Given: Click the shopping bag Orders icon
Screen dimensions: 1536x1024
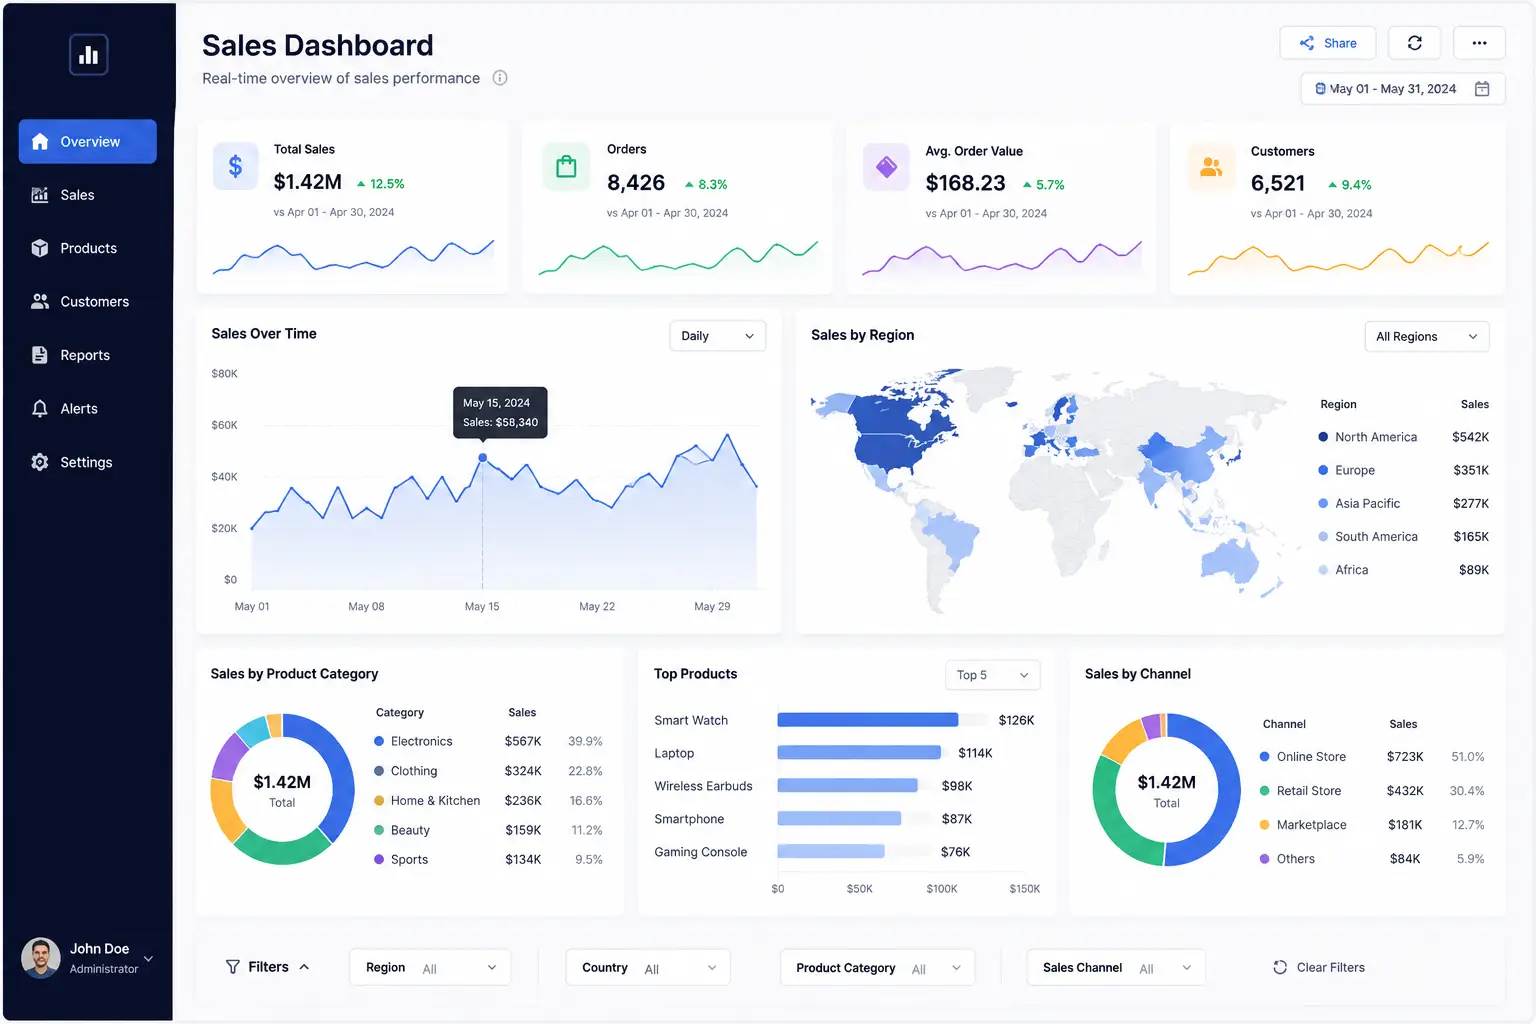Looking at the screenshot, I should 566,166.
